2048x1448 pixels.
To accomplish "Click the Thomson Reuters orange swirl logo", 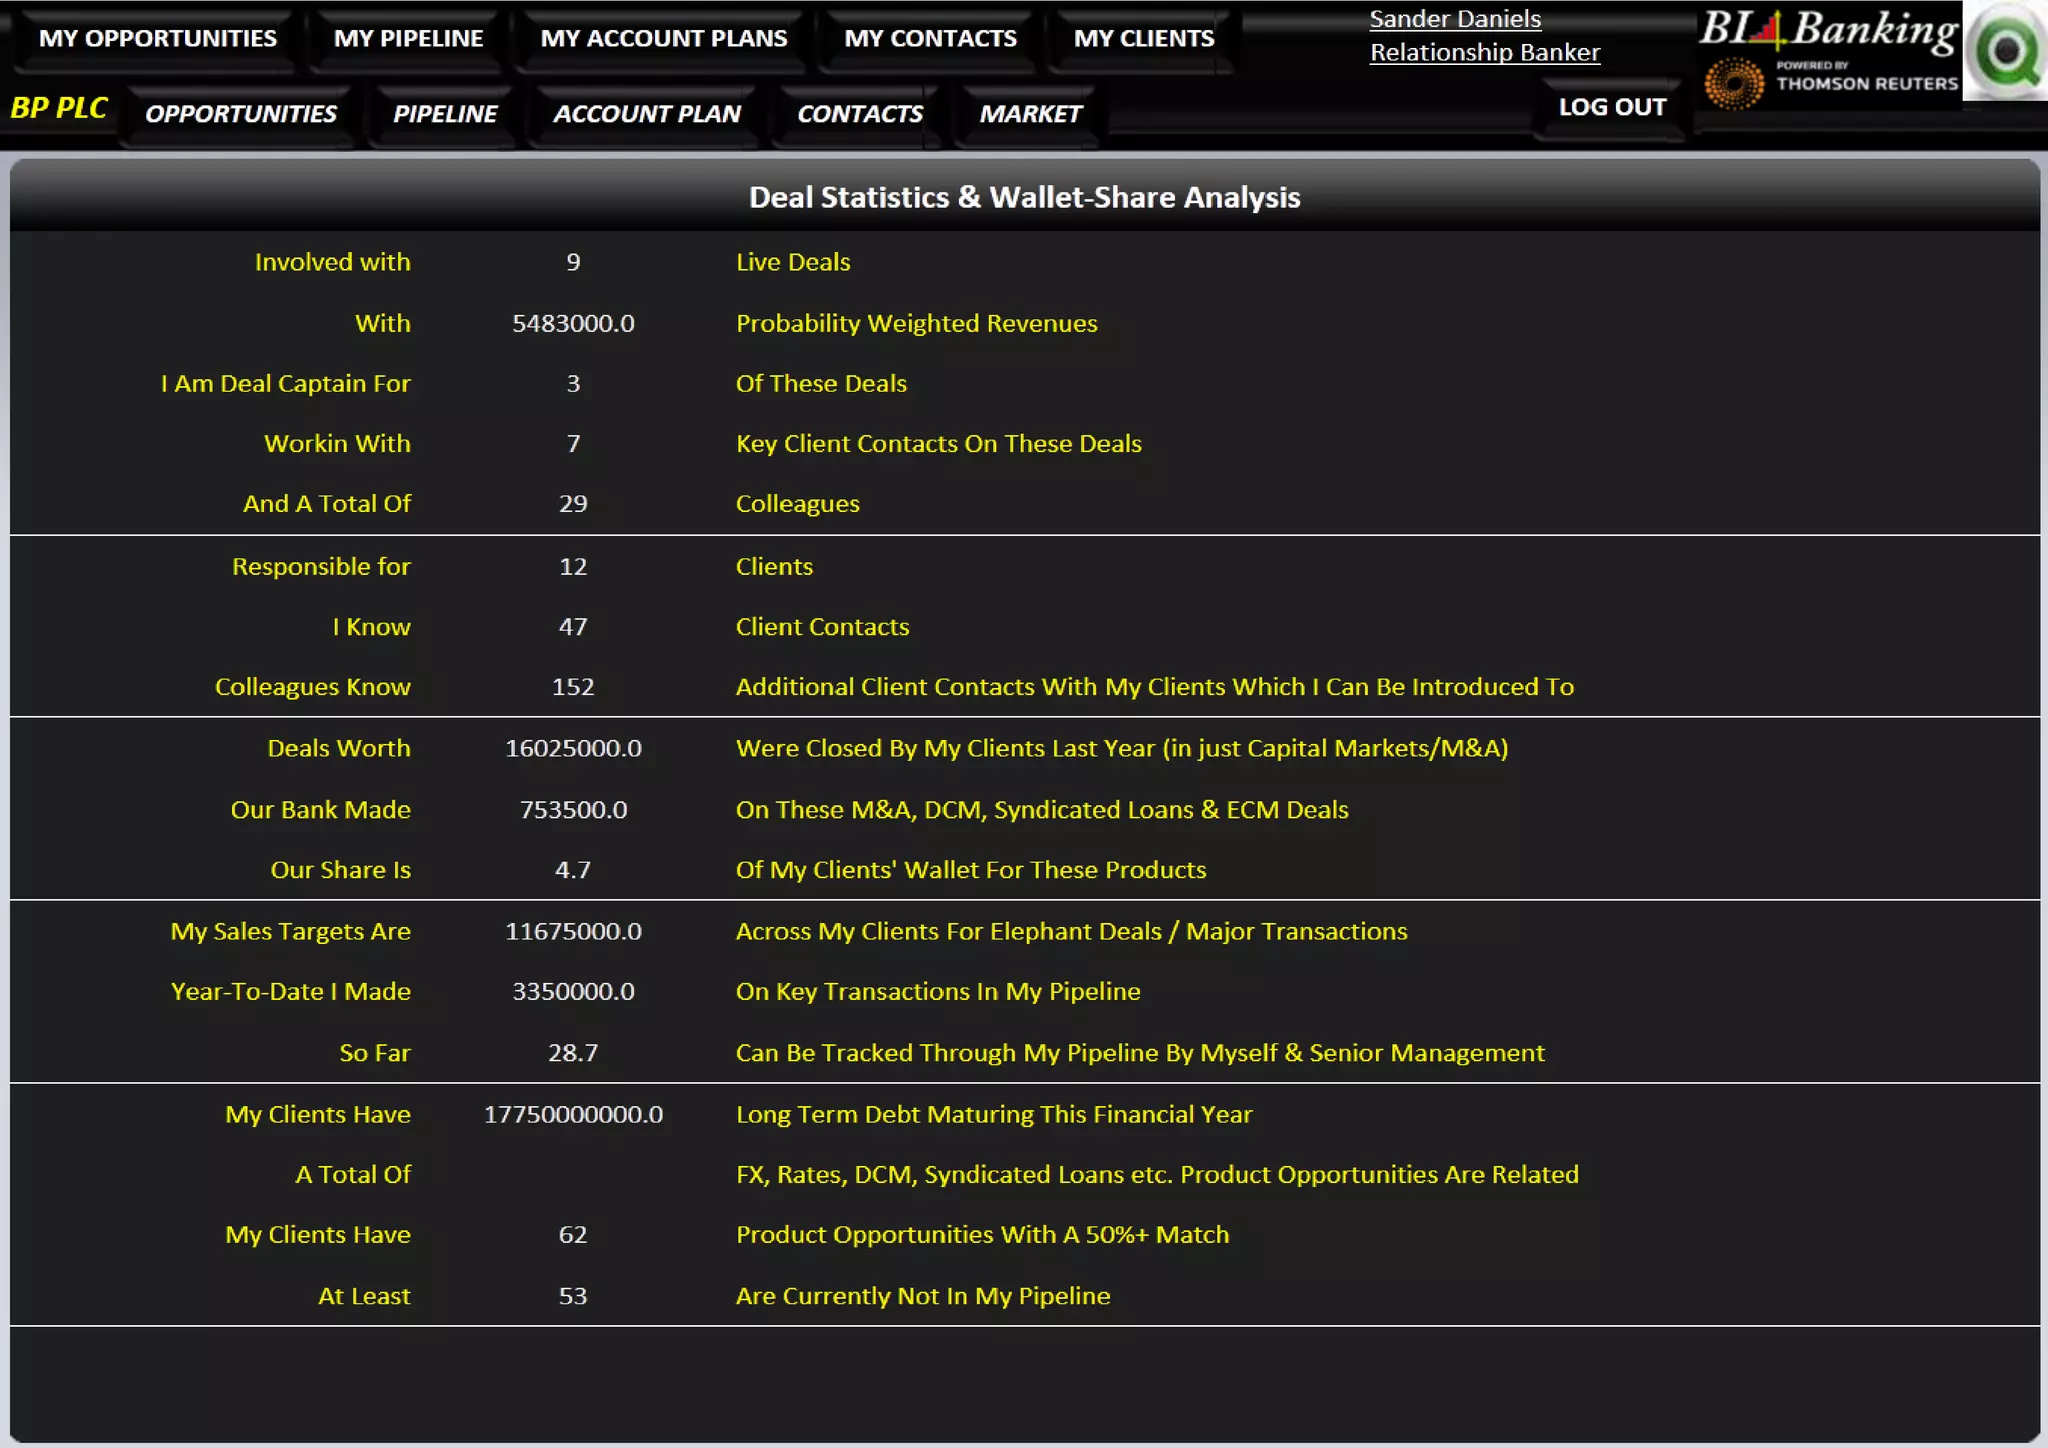I will (x=1734, y=84).
